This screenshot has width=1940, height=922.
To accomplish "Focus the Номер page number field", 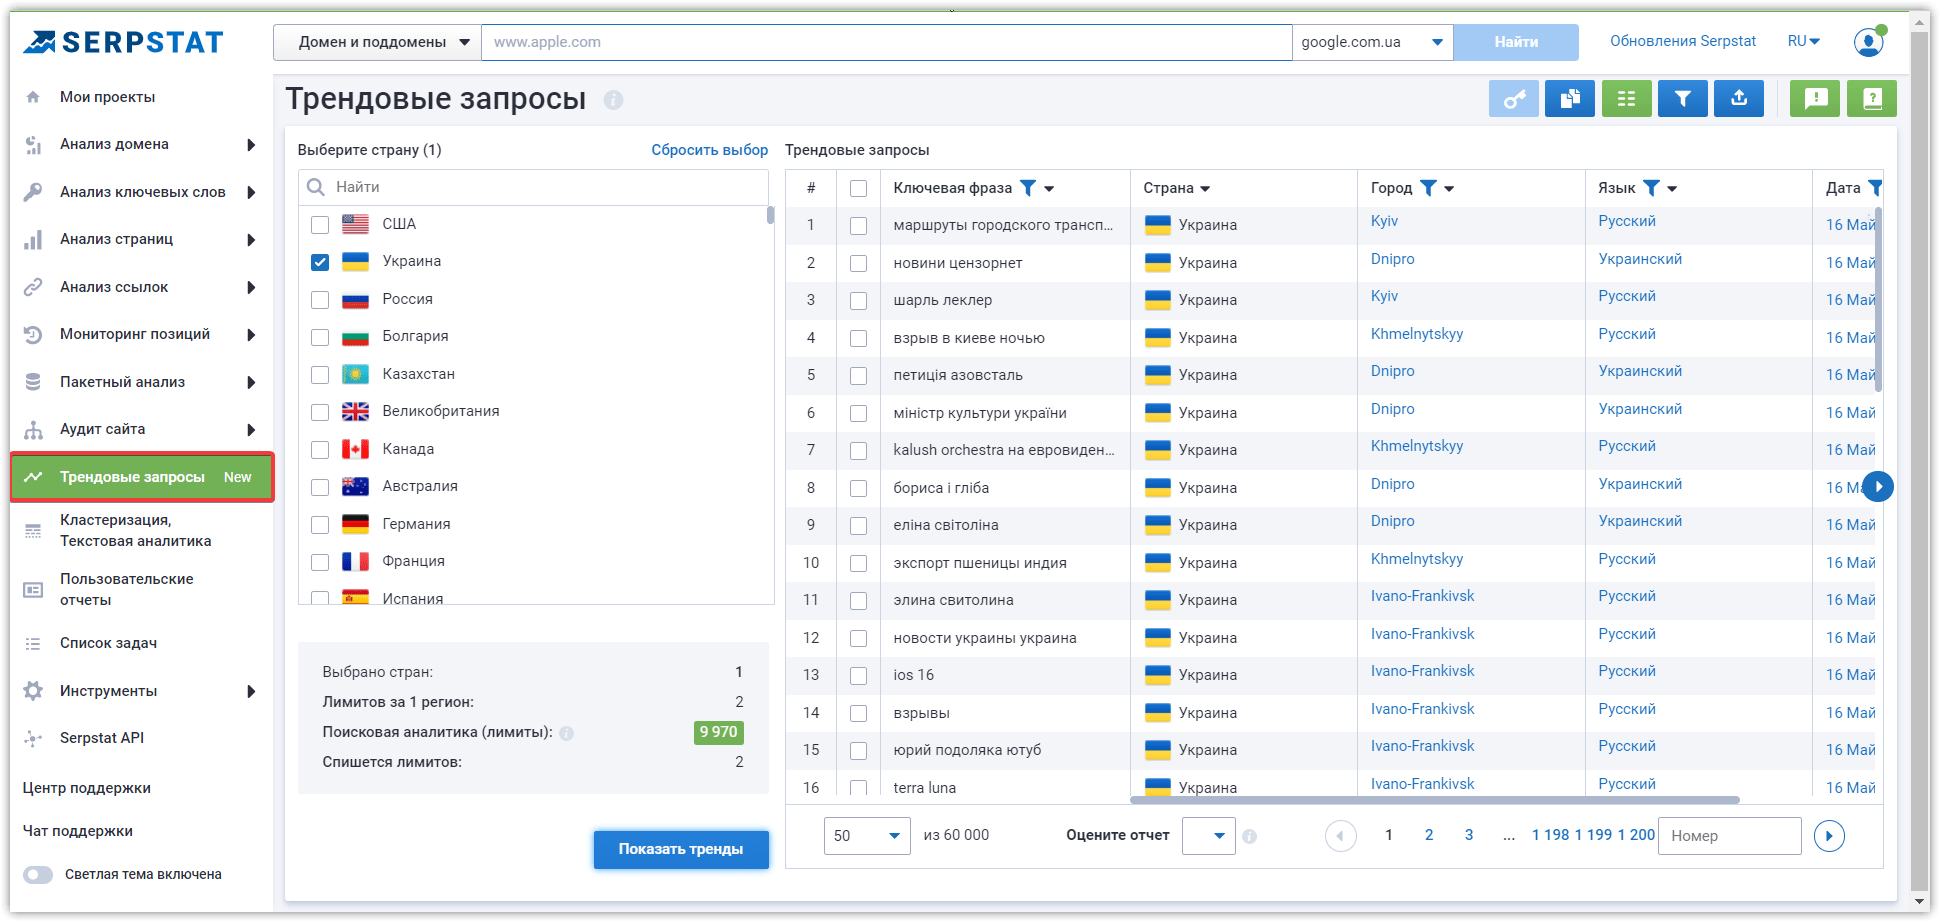I will pos(1730,836).
